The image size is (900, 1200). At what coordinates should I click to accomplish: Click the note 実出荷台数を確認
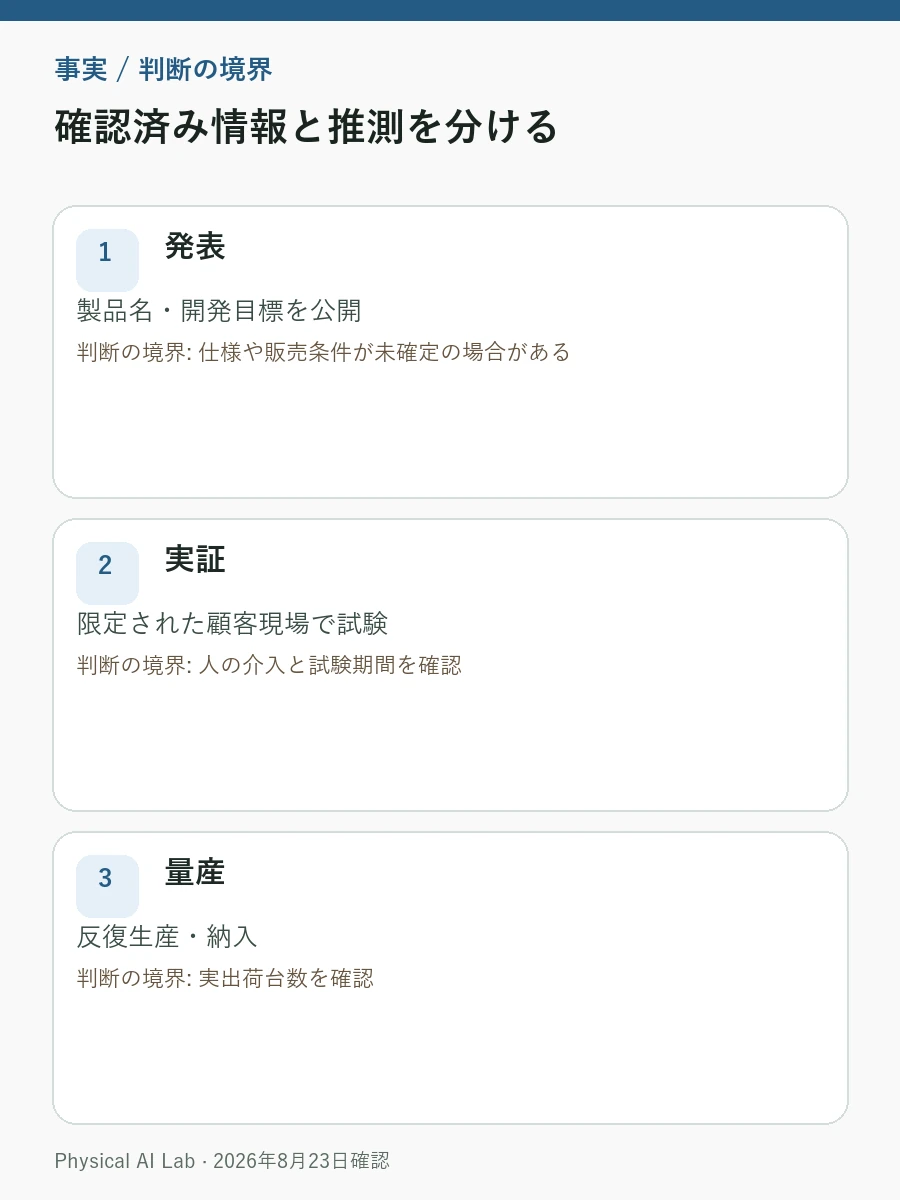[225, 978]
